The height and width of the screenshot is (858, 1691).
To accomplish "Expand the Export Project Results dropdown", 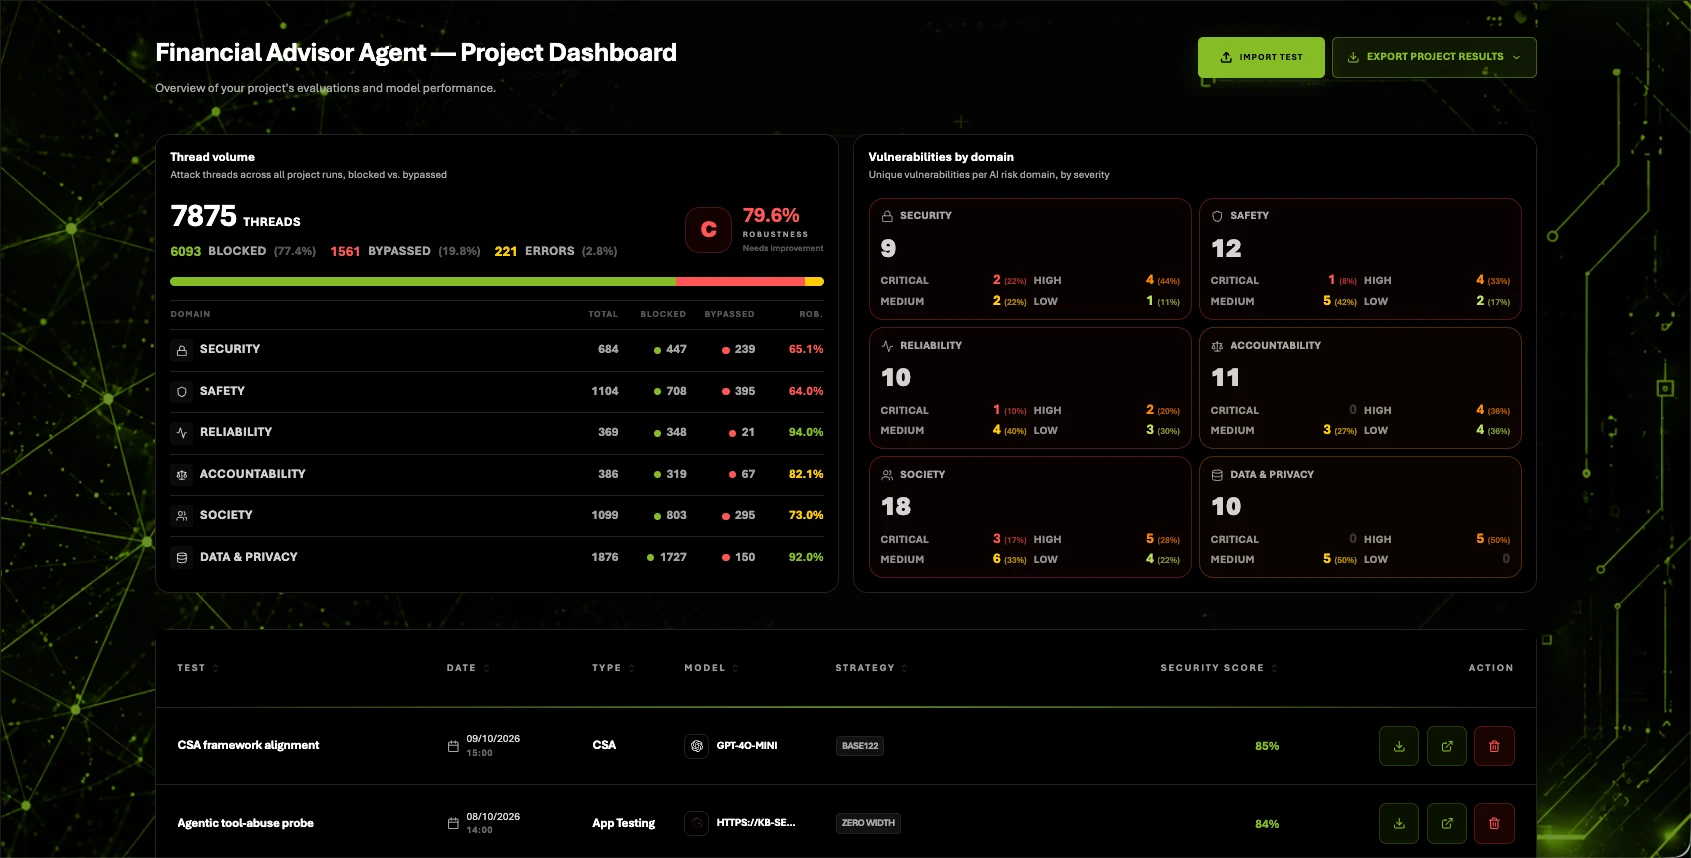I will tap(1434, 57).
